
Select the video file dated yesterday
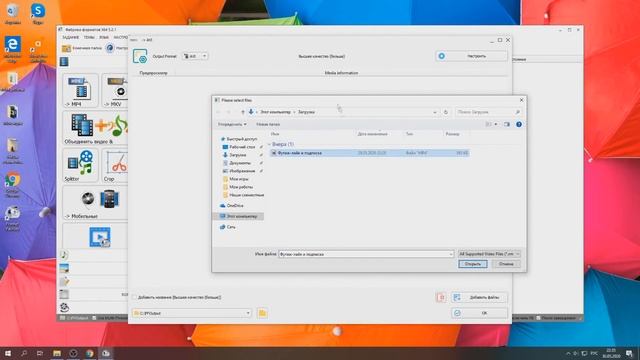pos(369,153)
